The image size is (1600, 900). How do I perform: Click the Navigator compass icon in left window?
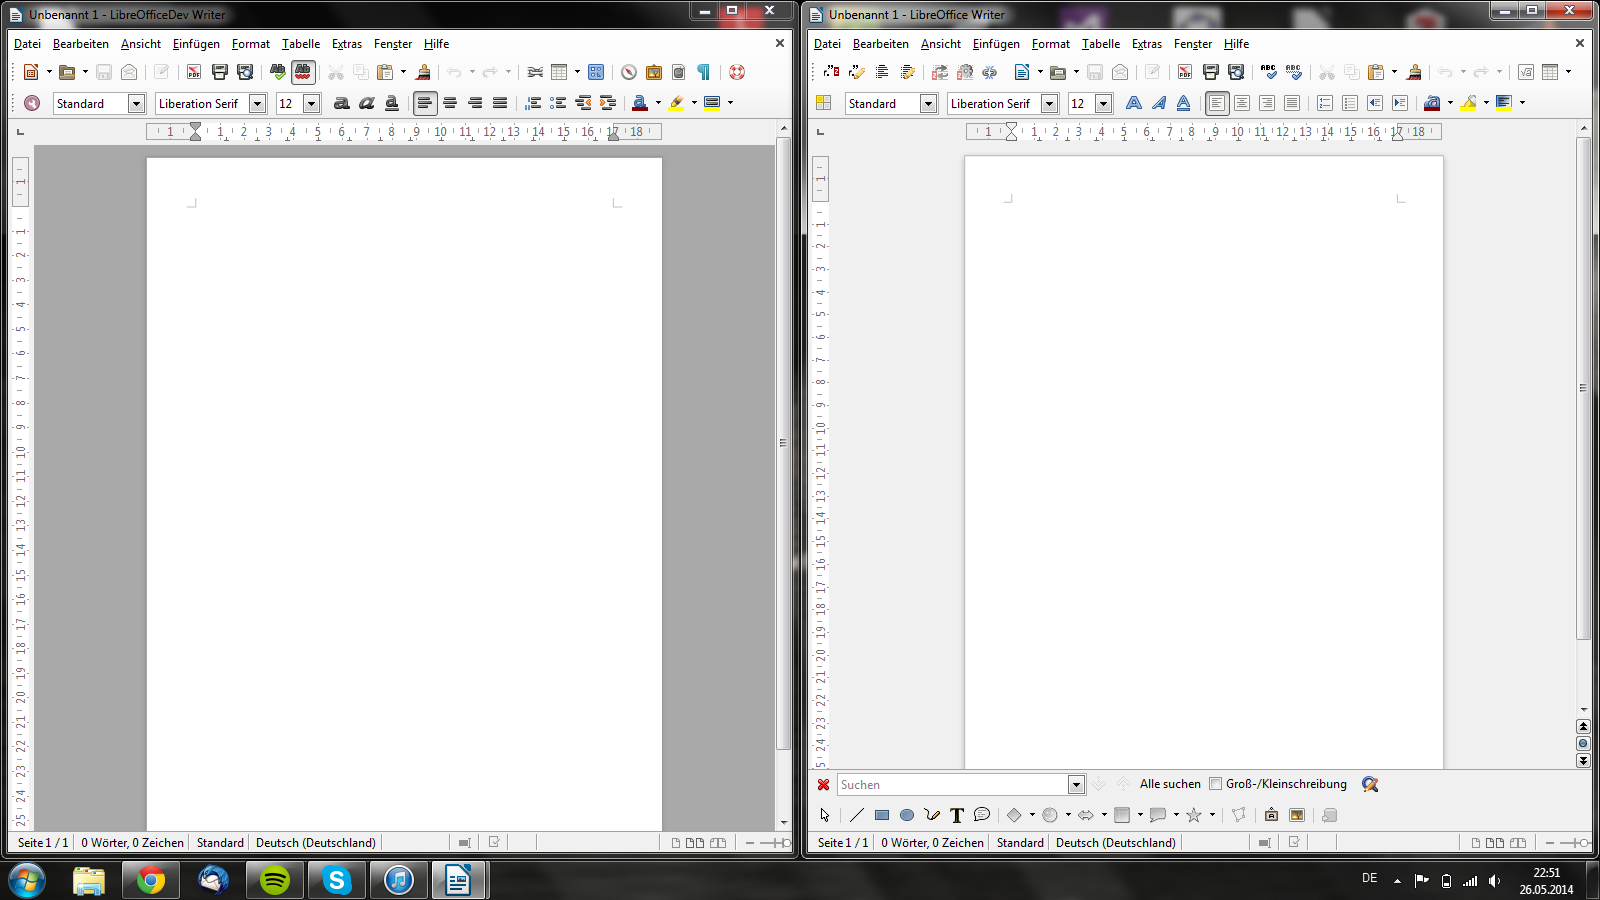[628, 72]
